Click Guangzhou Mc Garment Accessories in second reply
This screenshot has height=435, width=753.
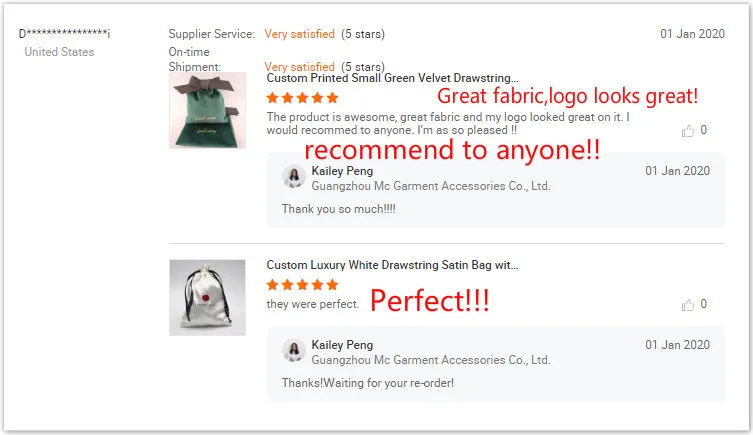431,360
